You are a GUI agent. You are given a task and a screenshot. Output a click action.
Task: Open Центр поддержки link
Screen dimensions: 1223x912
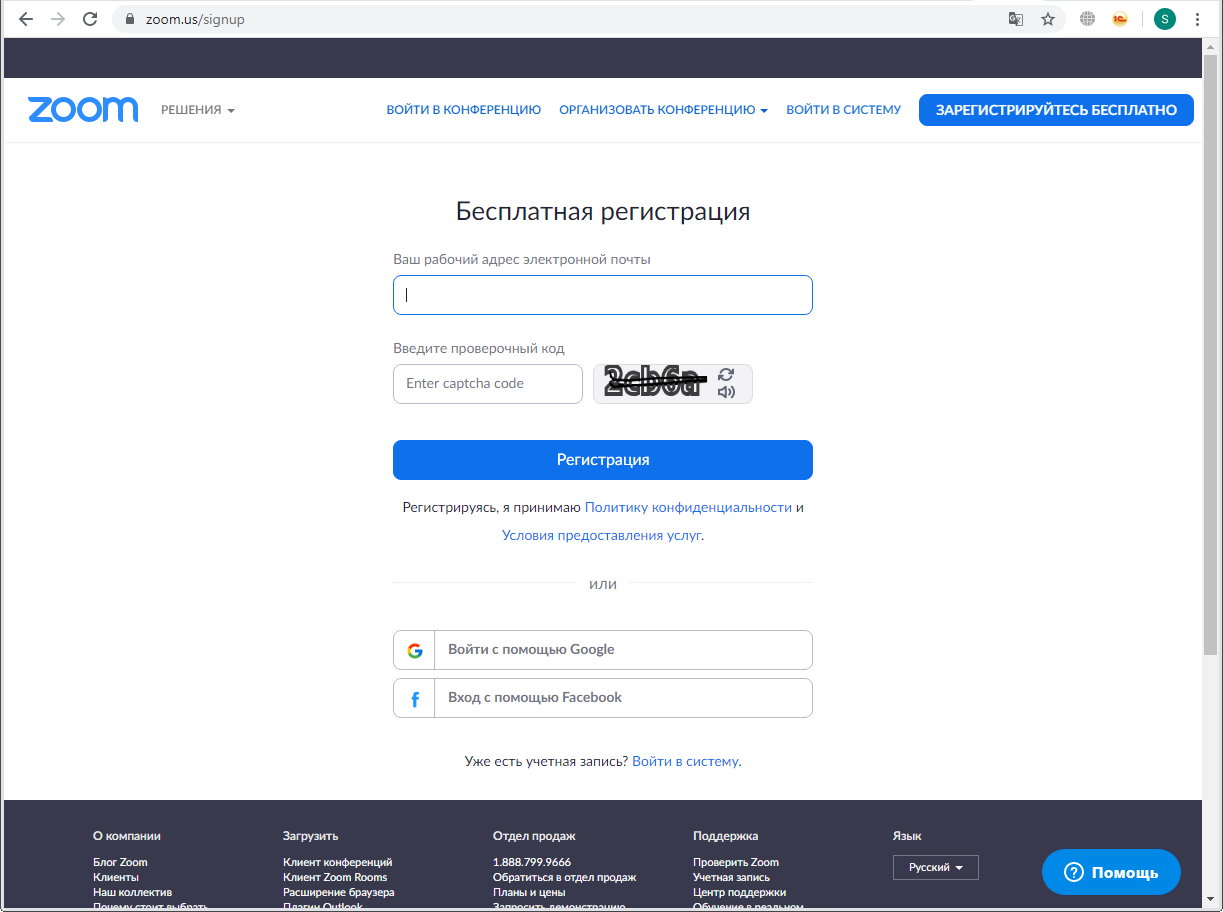coord(739,892)
